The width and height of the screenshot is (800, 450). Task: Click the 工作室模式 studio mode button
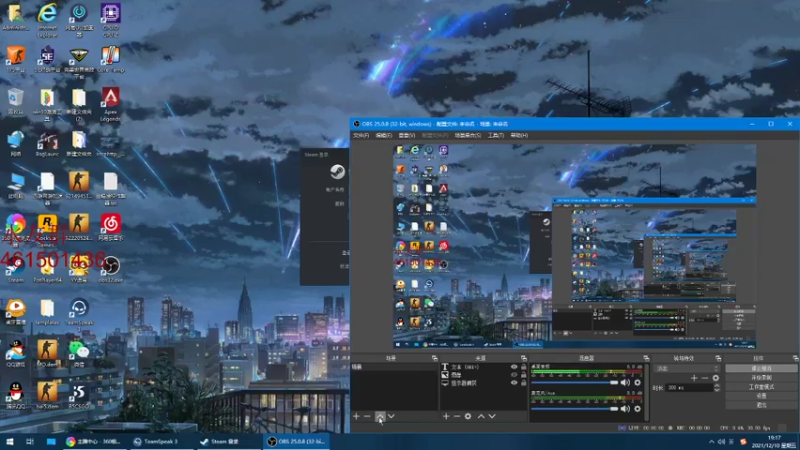[x=761, y=387]
